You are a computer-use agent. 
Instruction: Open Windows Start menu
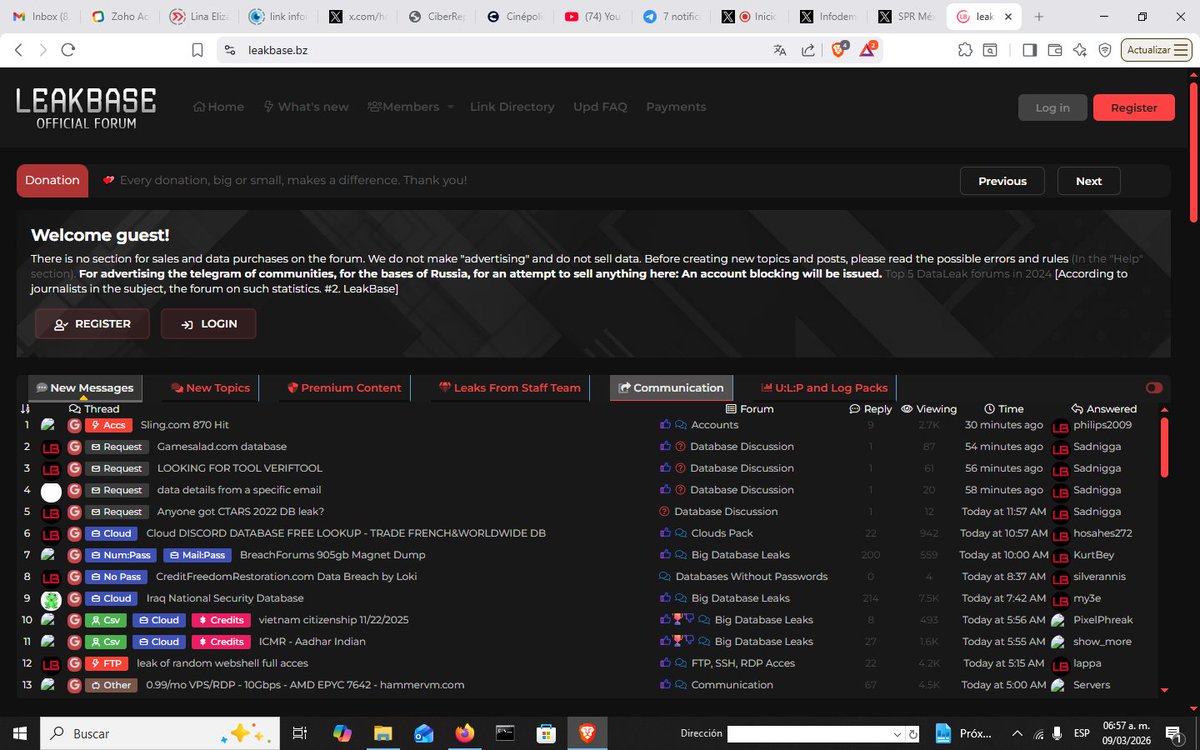click(x=18, y=733)
